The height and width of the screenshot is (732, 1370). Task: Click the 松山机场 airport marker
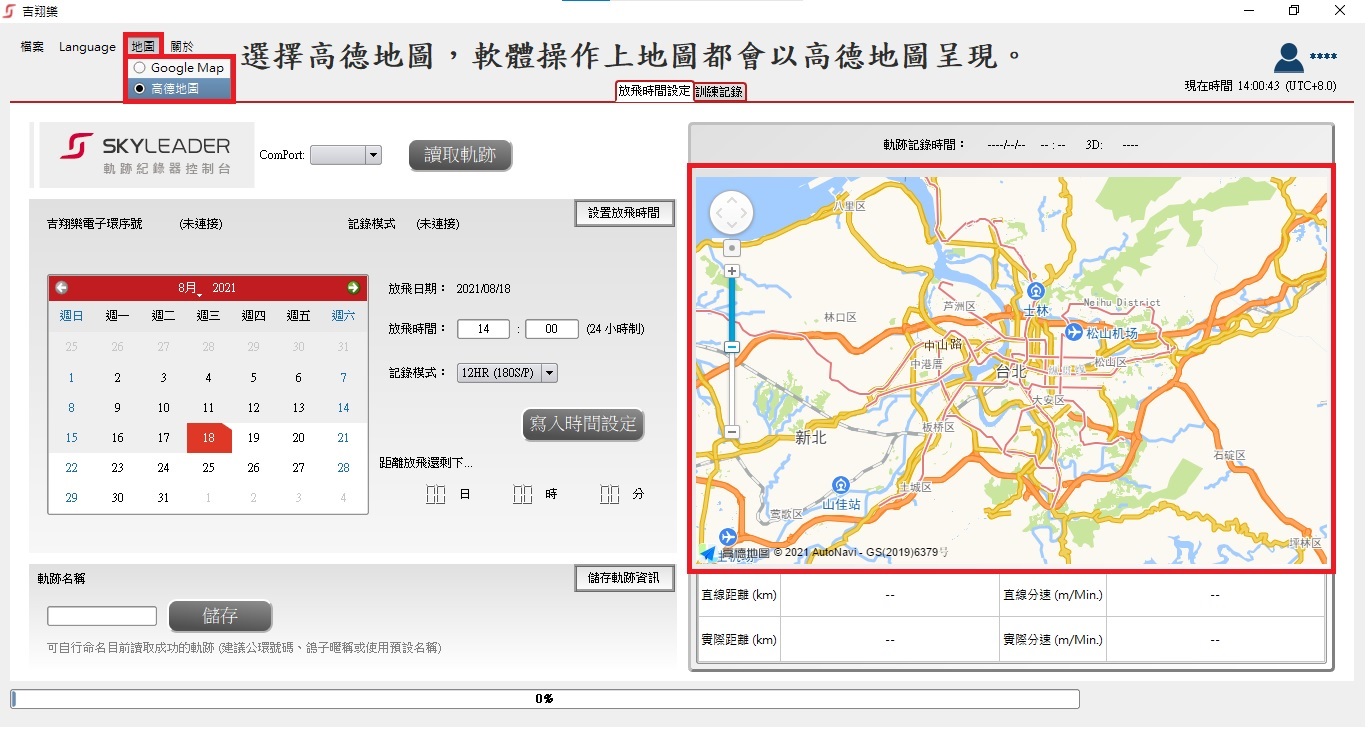[1074, 332]
